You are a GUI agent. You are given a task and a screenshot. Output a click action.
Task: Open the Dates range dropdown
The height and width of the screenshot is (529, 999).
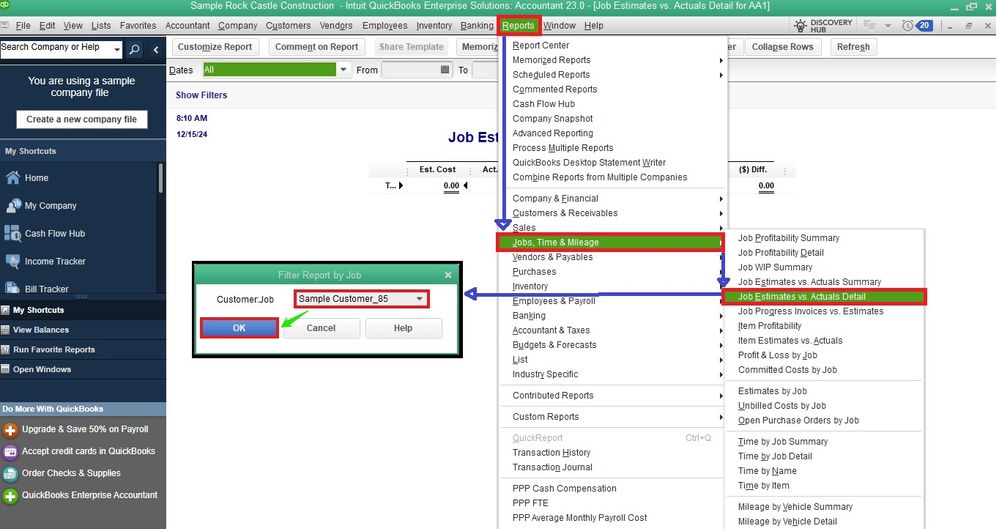pos(343,69)
